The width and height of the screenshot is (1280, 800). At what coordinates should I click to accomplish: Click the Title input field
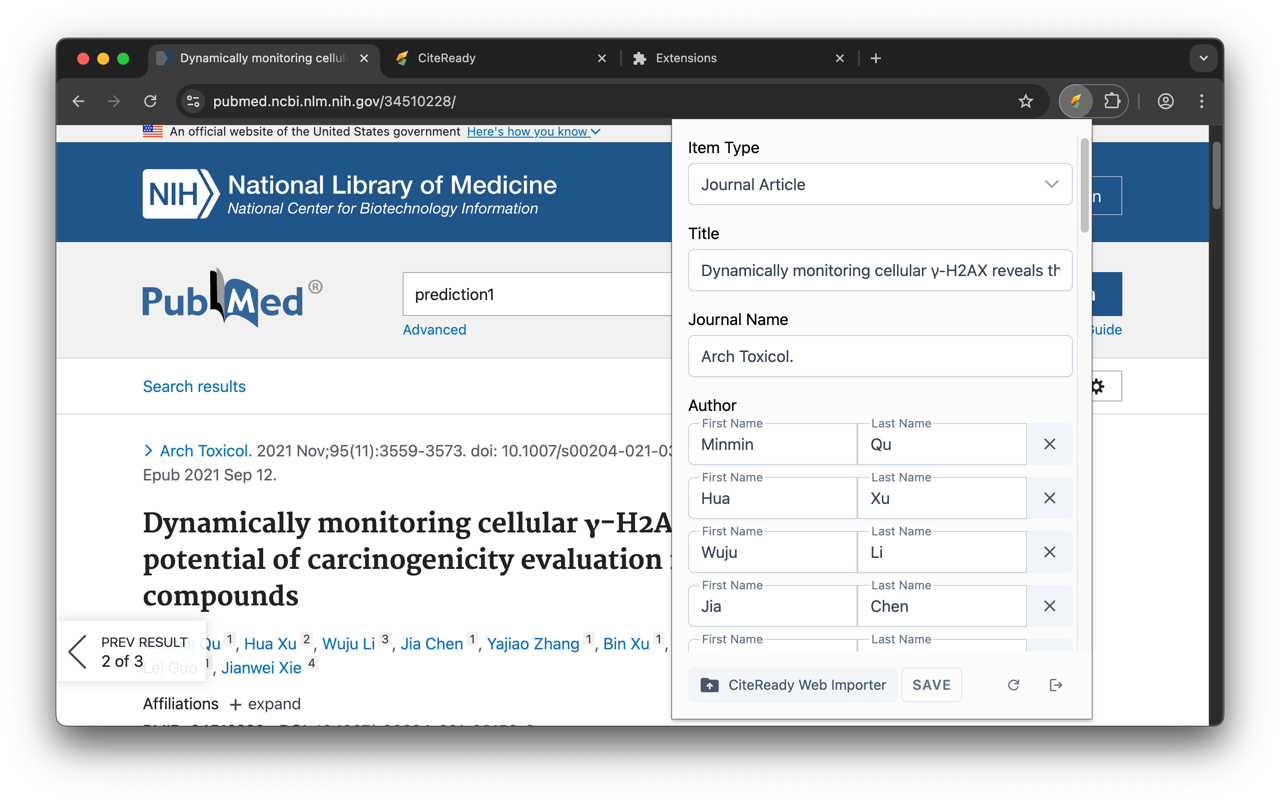[x=880, y=271]
